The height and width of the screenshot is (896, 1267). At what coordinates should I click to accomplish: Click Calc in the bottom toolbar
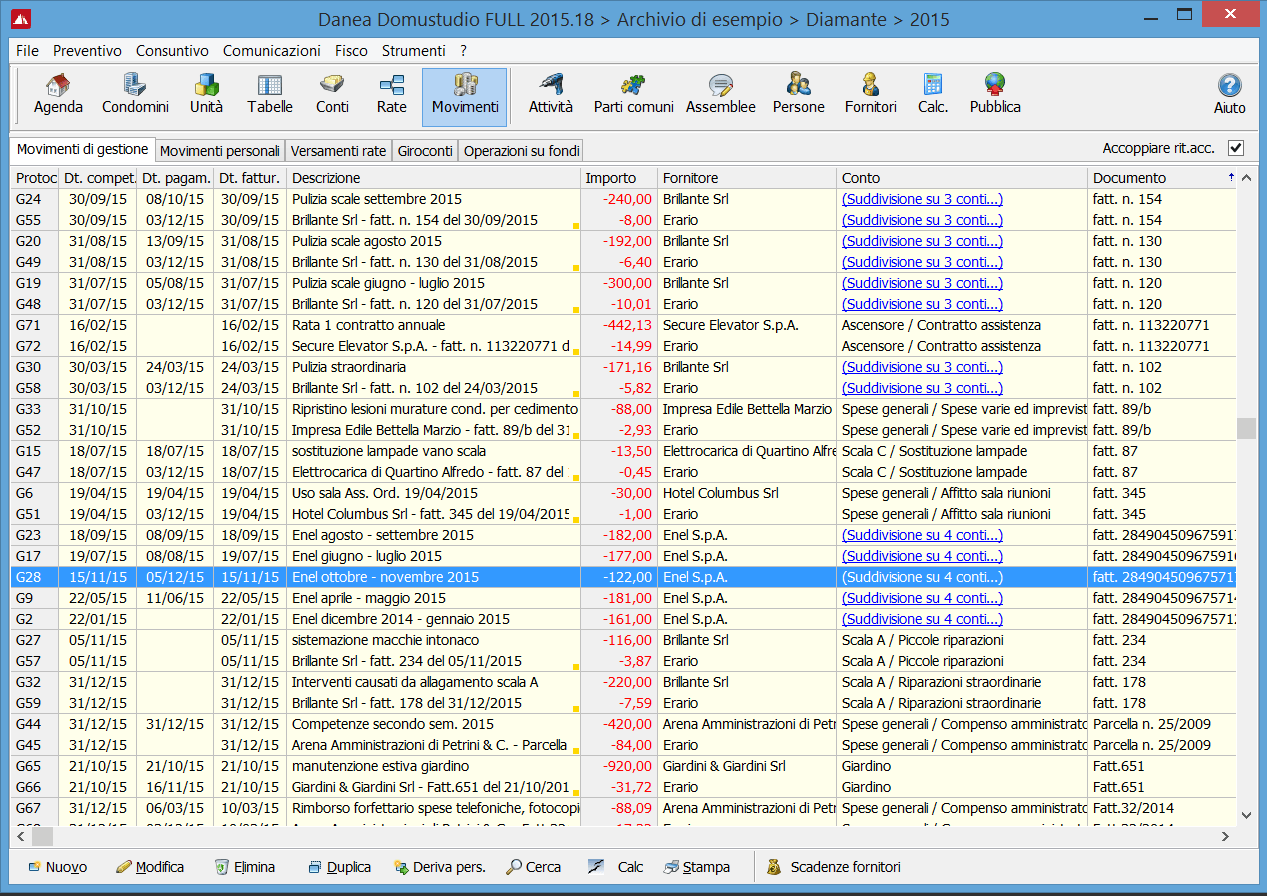click(616, 867)
